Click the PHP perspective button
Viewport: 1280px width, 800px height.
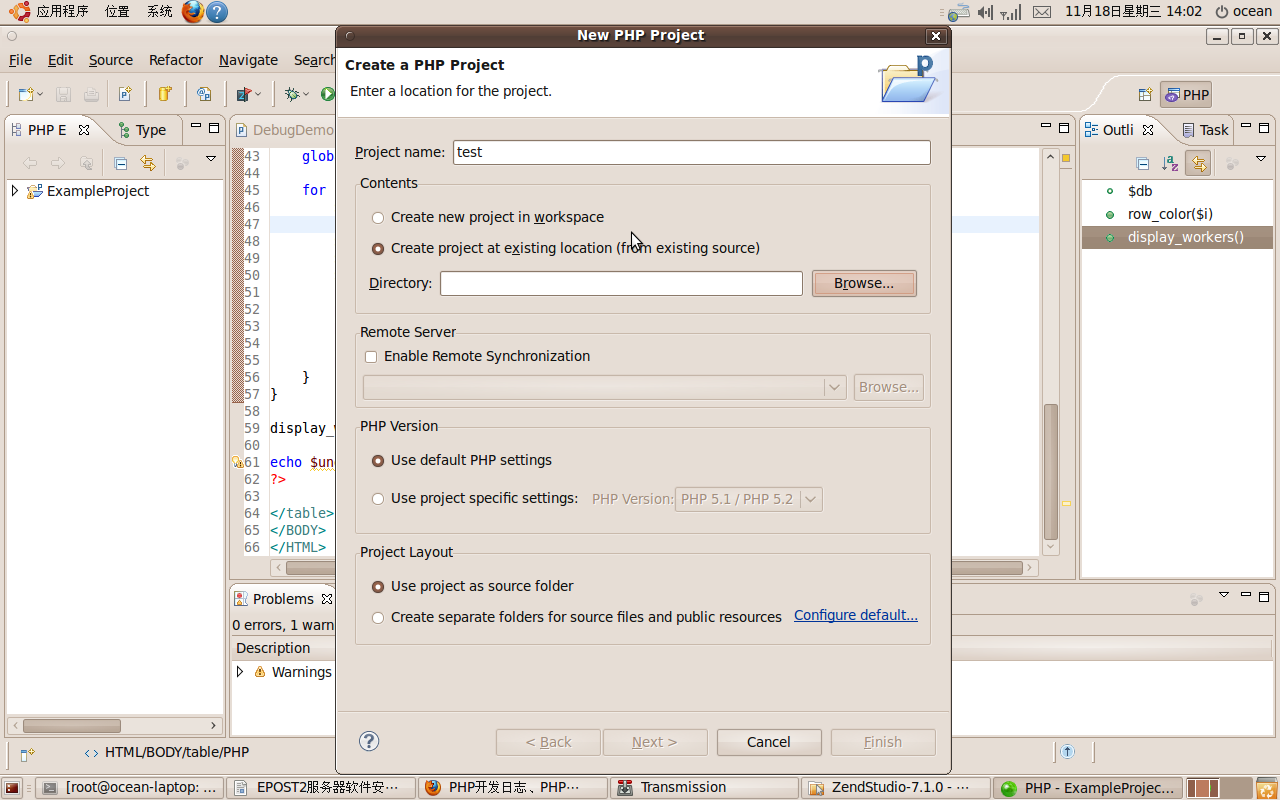coord(1186,95)
